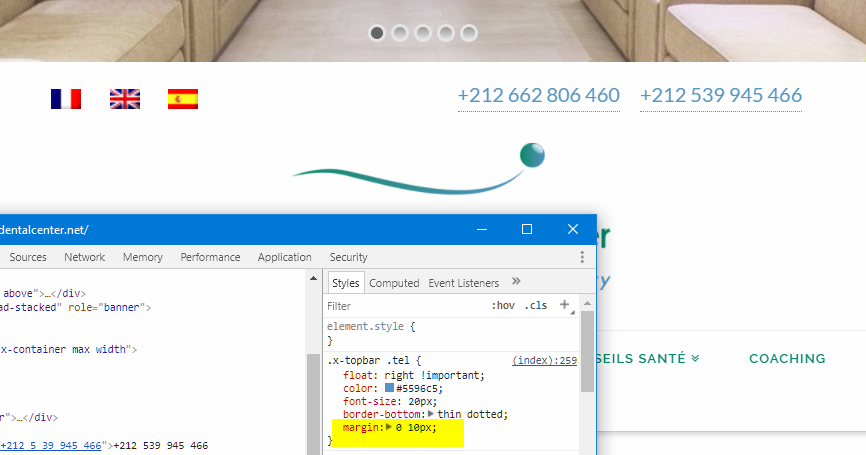Select the Spanish flag icon
Screen dimensions: 866x455
coord(183,98)
